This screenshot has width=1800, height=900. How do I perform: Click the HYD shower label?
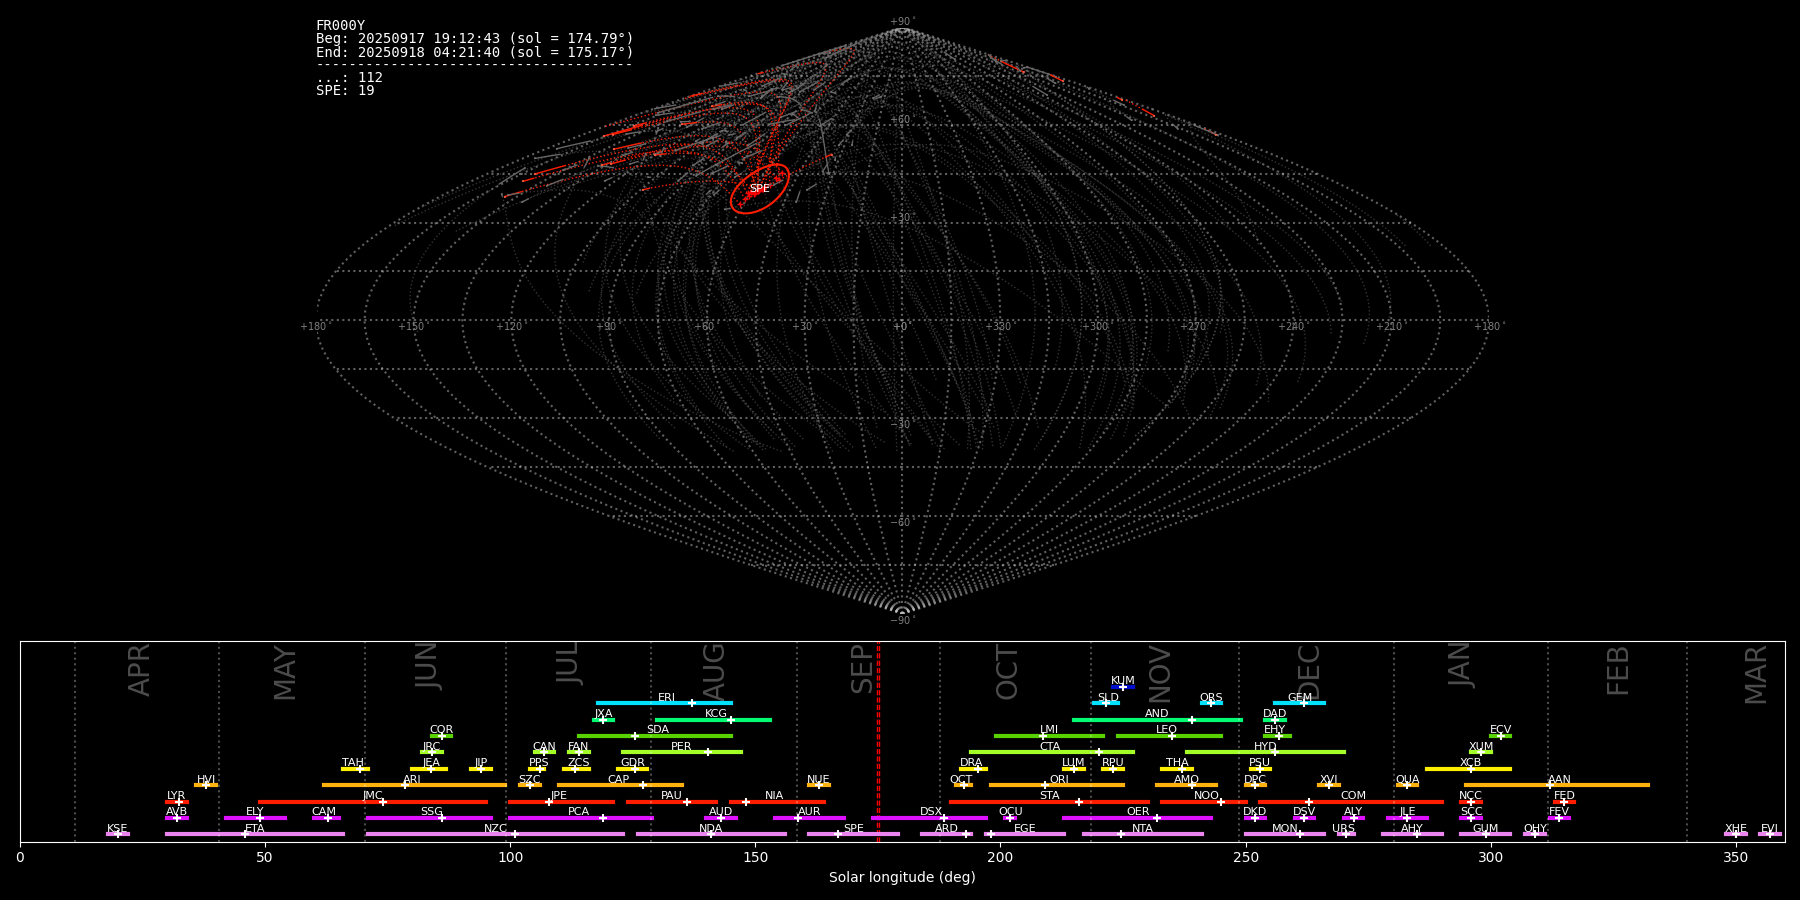1265,747
